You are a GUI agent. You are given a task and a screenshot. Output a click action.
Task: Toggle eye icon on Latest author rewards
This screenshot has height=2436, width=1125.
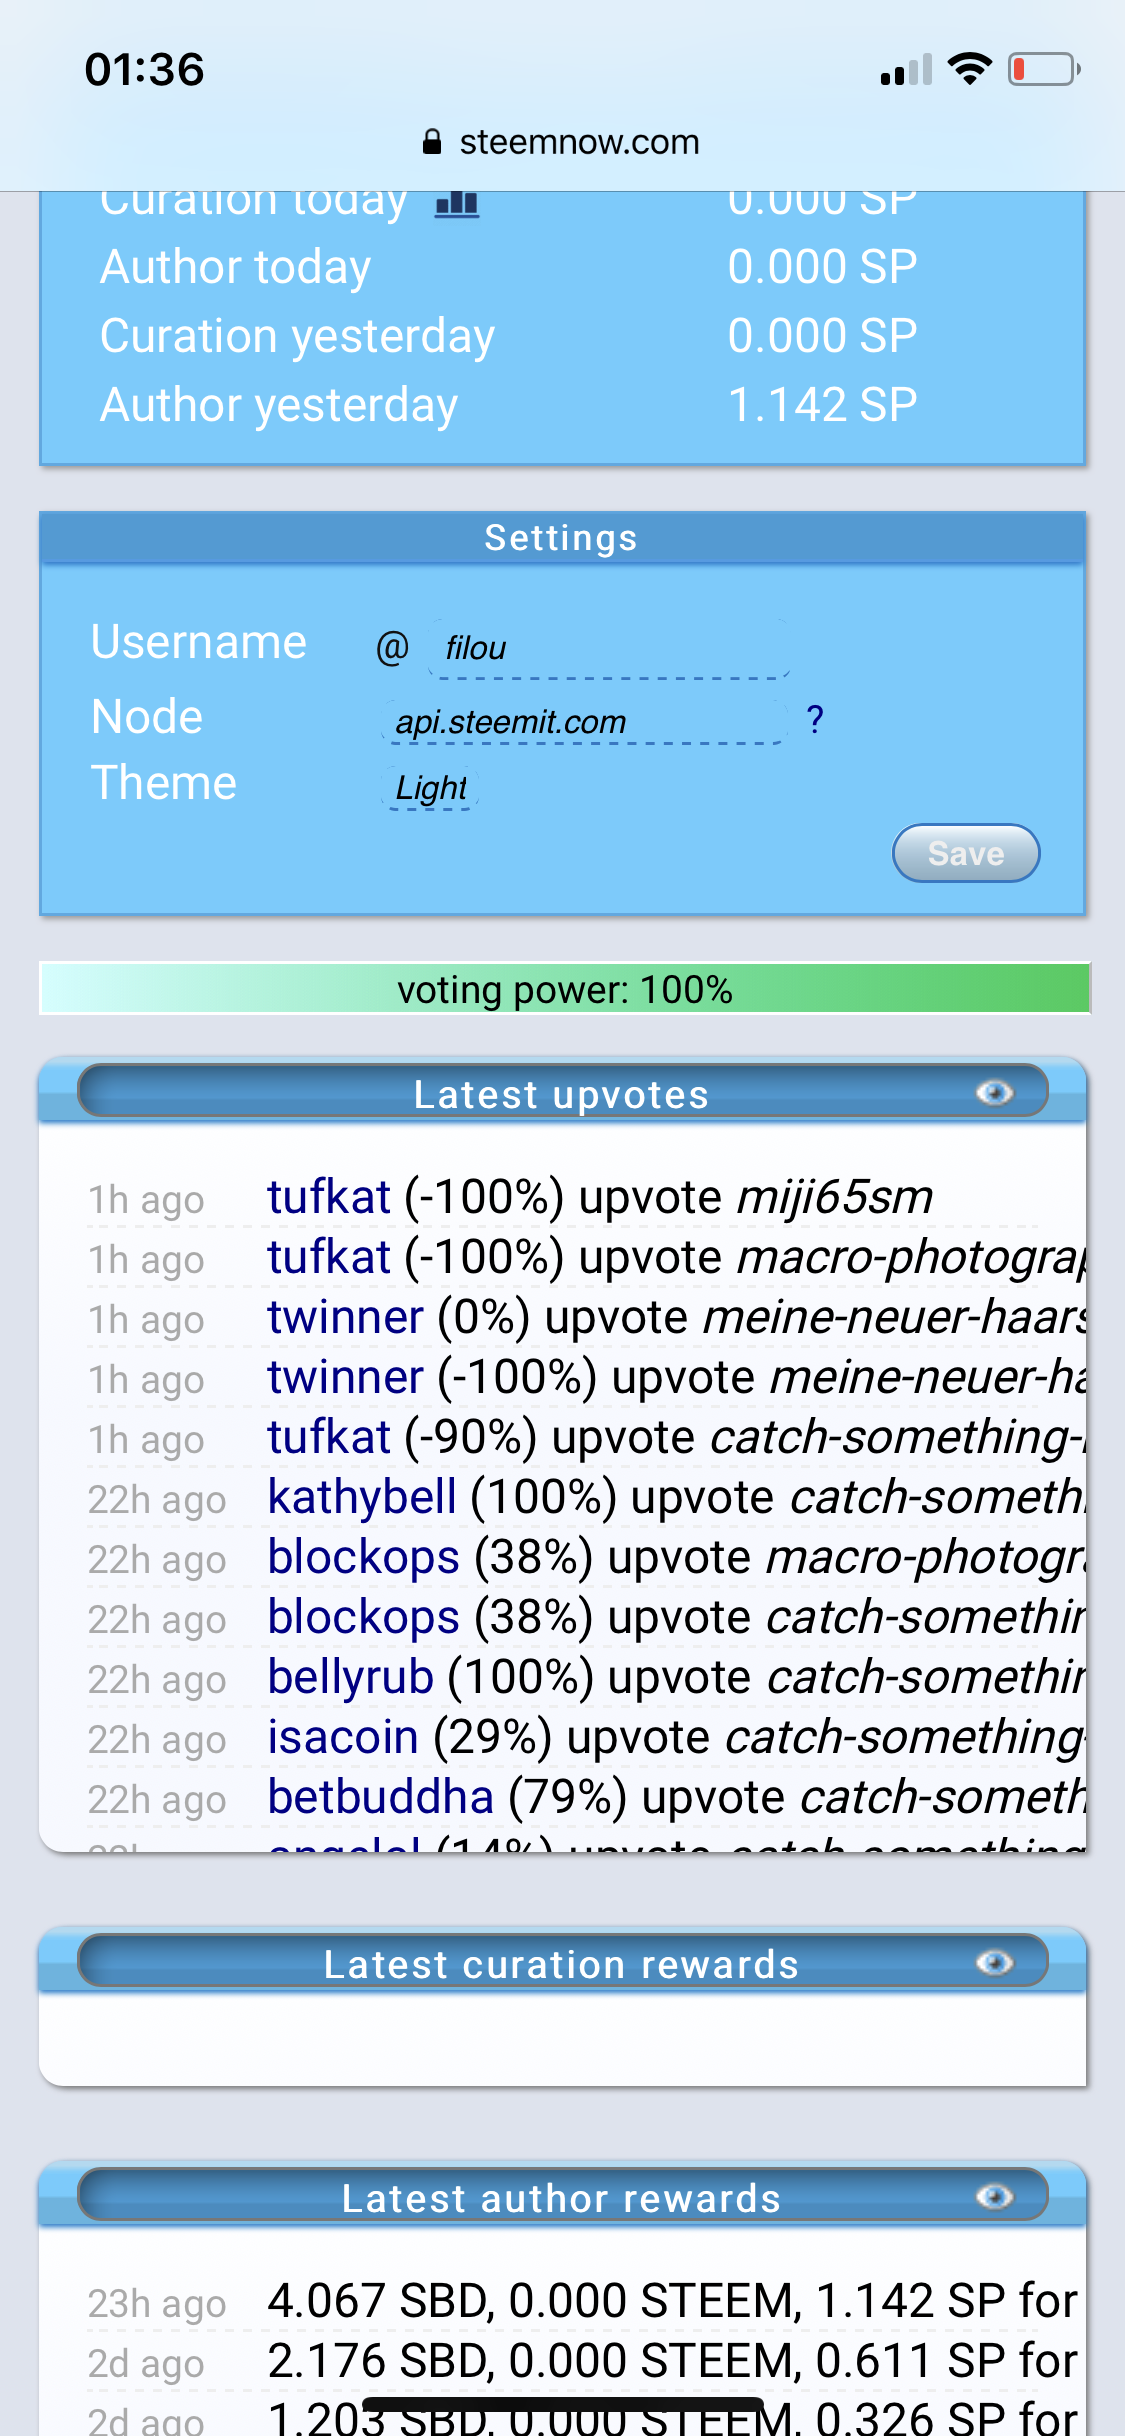tap(994, 2196)
